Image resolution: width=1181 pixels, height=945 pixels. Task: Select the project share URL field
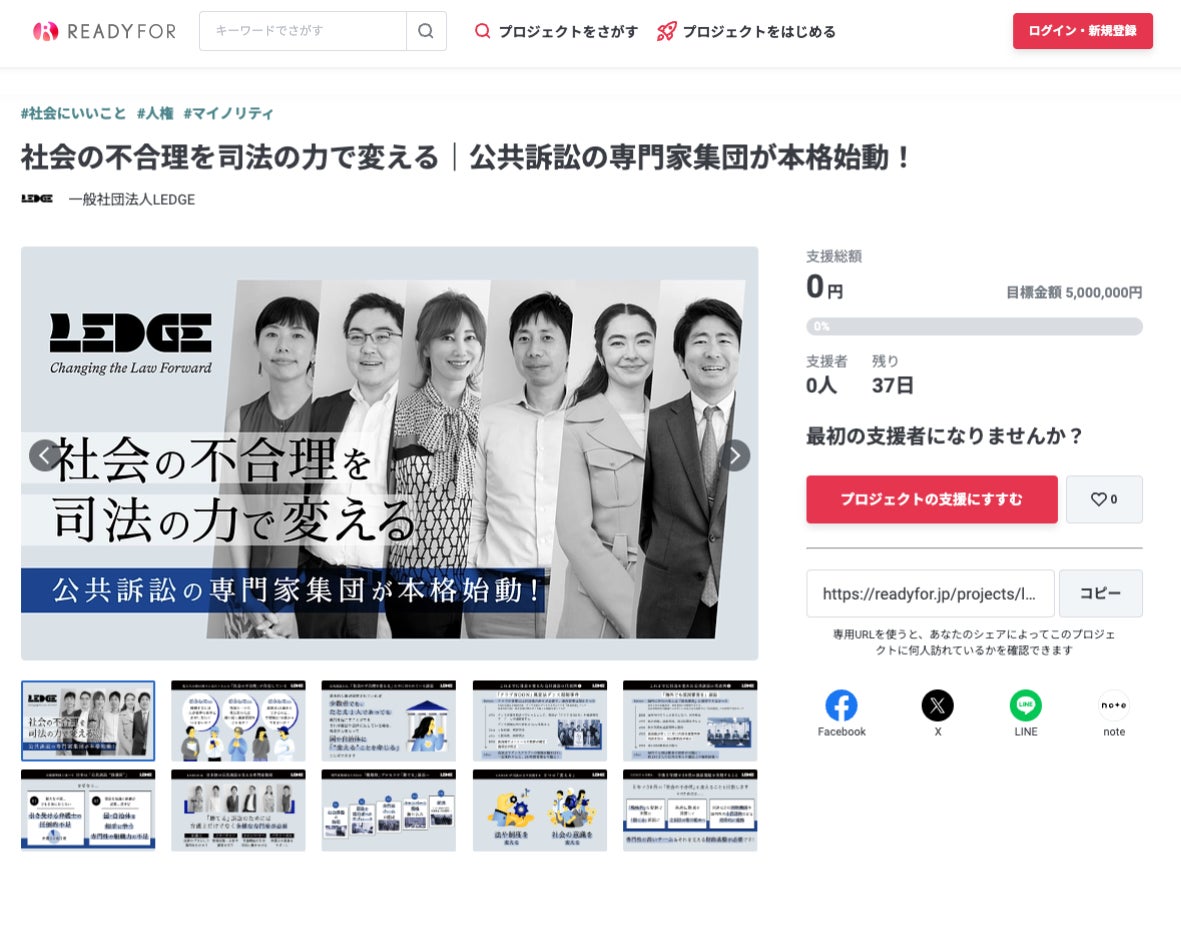[930, 593]
